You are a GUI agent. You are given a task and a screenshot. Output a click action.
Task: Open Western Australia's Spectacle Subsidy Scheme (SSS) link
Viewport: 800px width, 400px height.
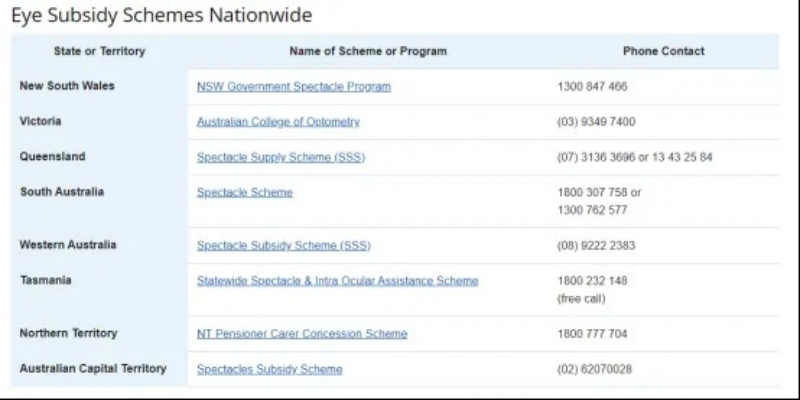[283, 245]
